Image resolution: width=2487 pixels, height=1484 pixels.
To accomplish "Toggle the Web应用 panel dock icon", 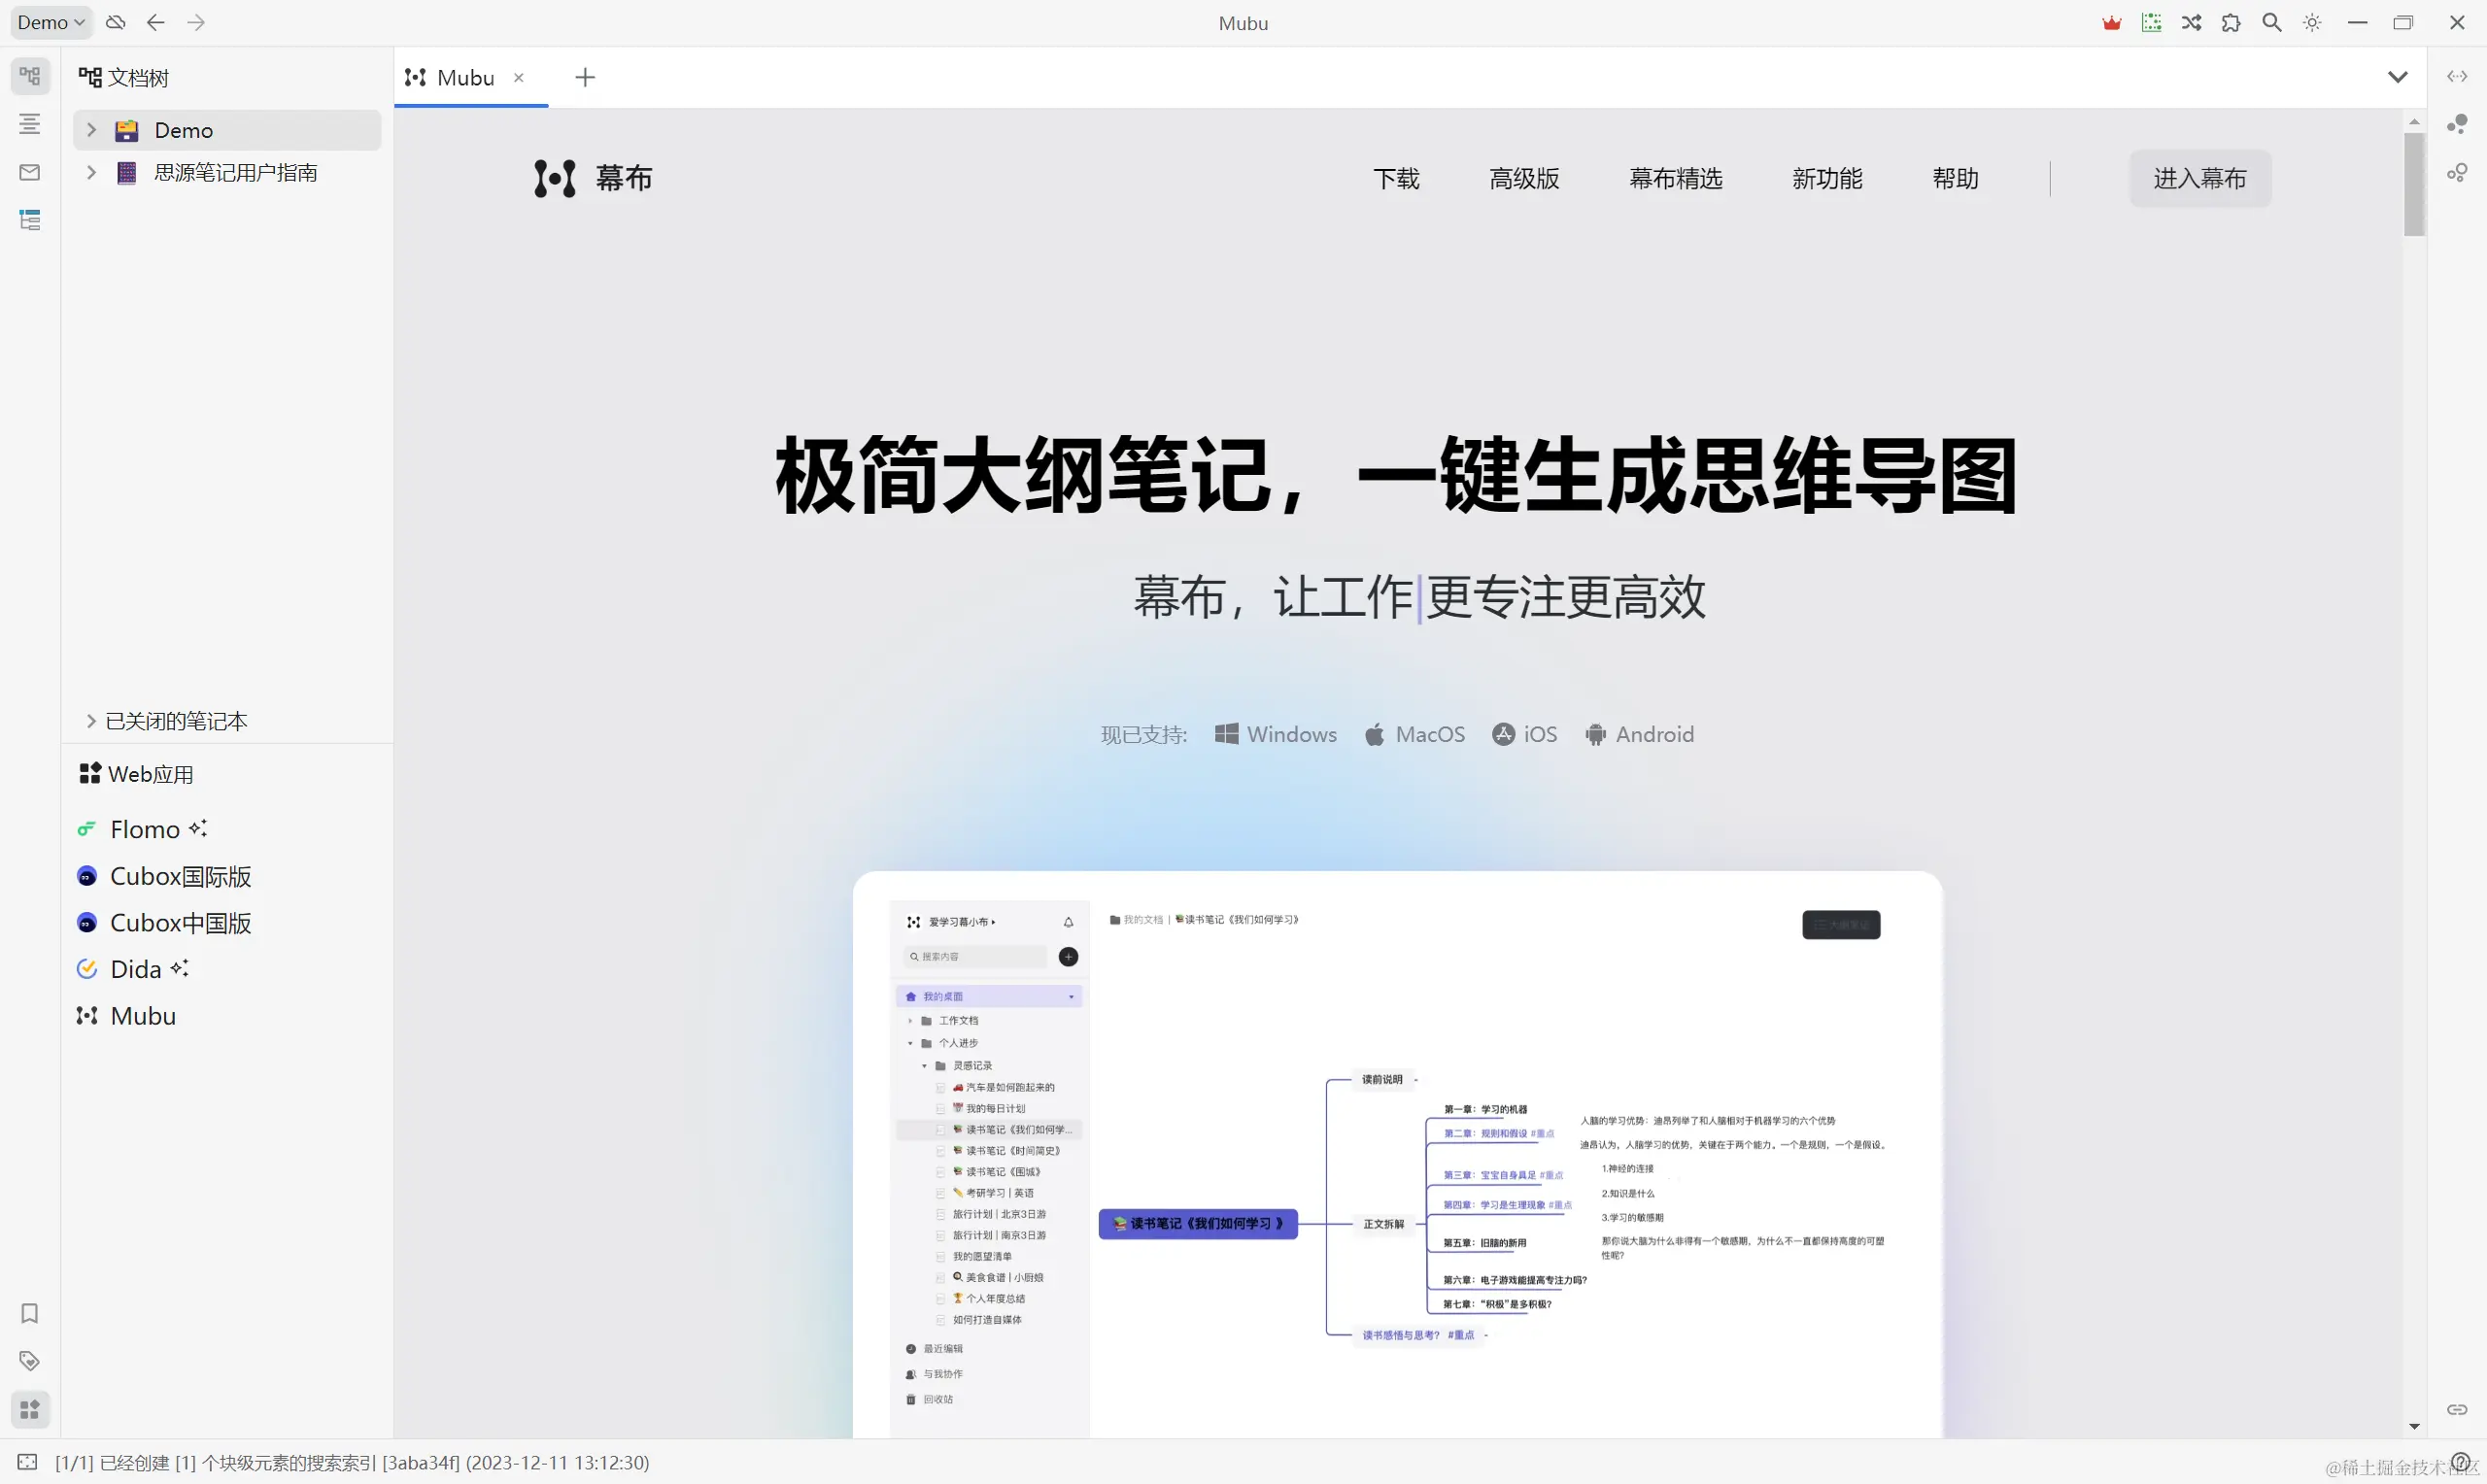I will [x=30, y=1409].
